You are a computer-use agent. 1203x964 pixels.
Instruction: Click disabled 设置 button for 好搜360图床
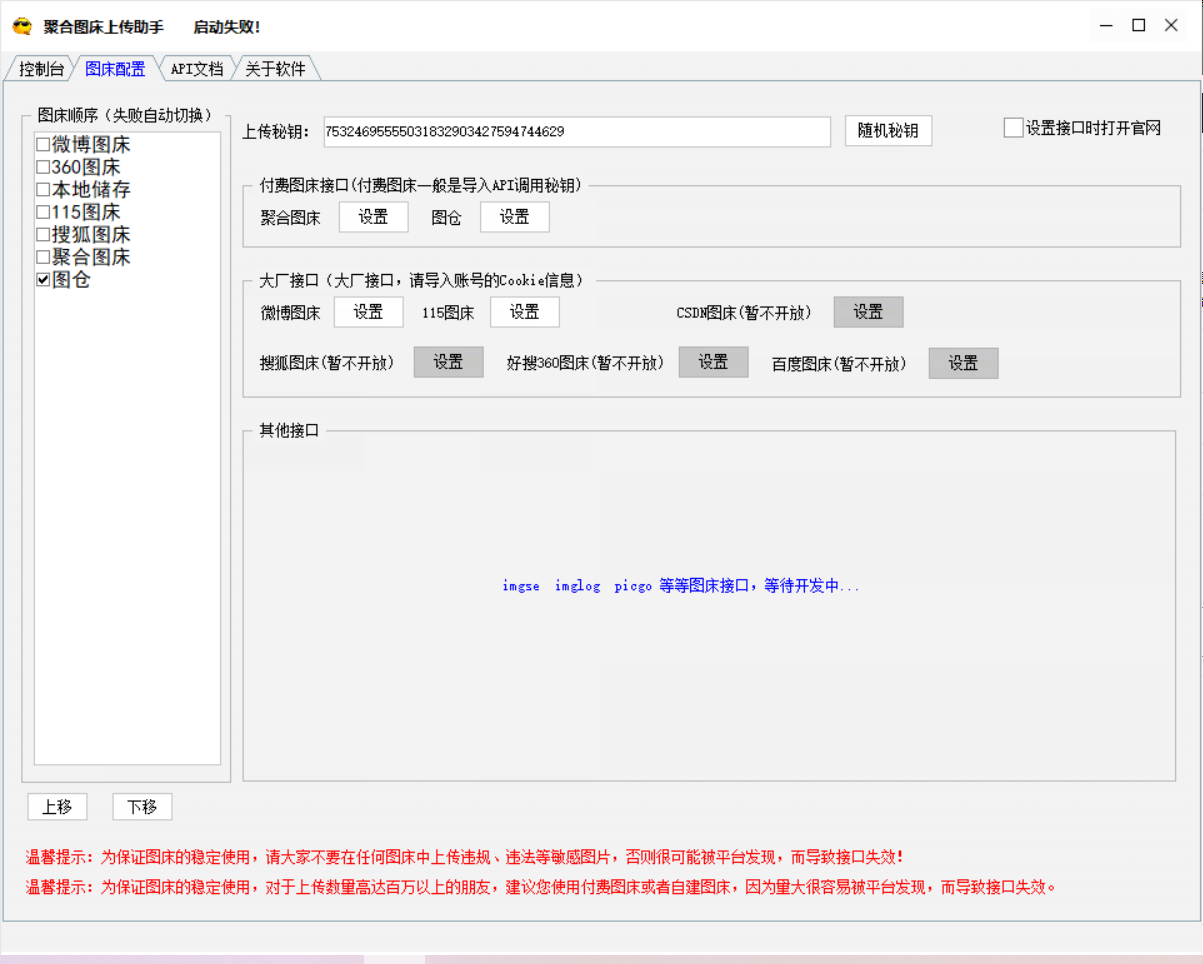713,362
